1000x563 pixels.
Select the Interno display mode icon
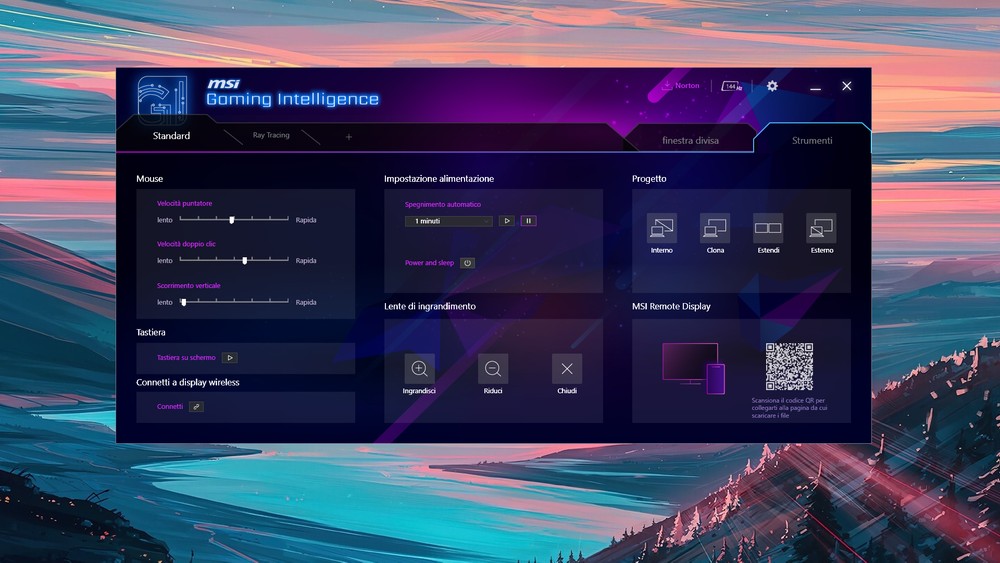coord(661,228)
